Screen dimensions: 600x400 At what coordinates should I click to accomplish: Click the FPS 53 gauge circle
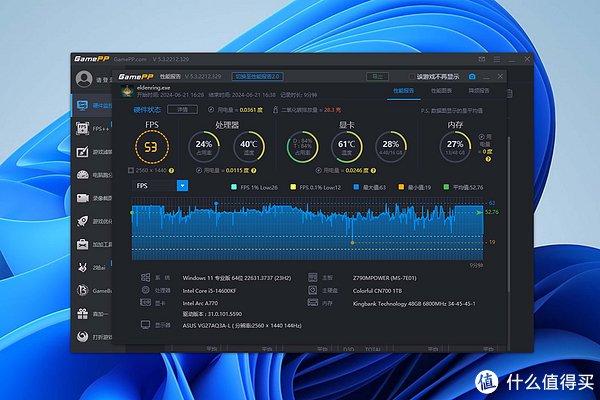pos(152,147)
